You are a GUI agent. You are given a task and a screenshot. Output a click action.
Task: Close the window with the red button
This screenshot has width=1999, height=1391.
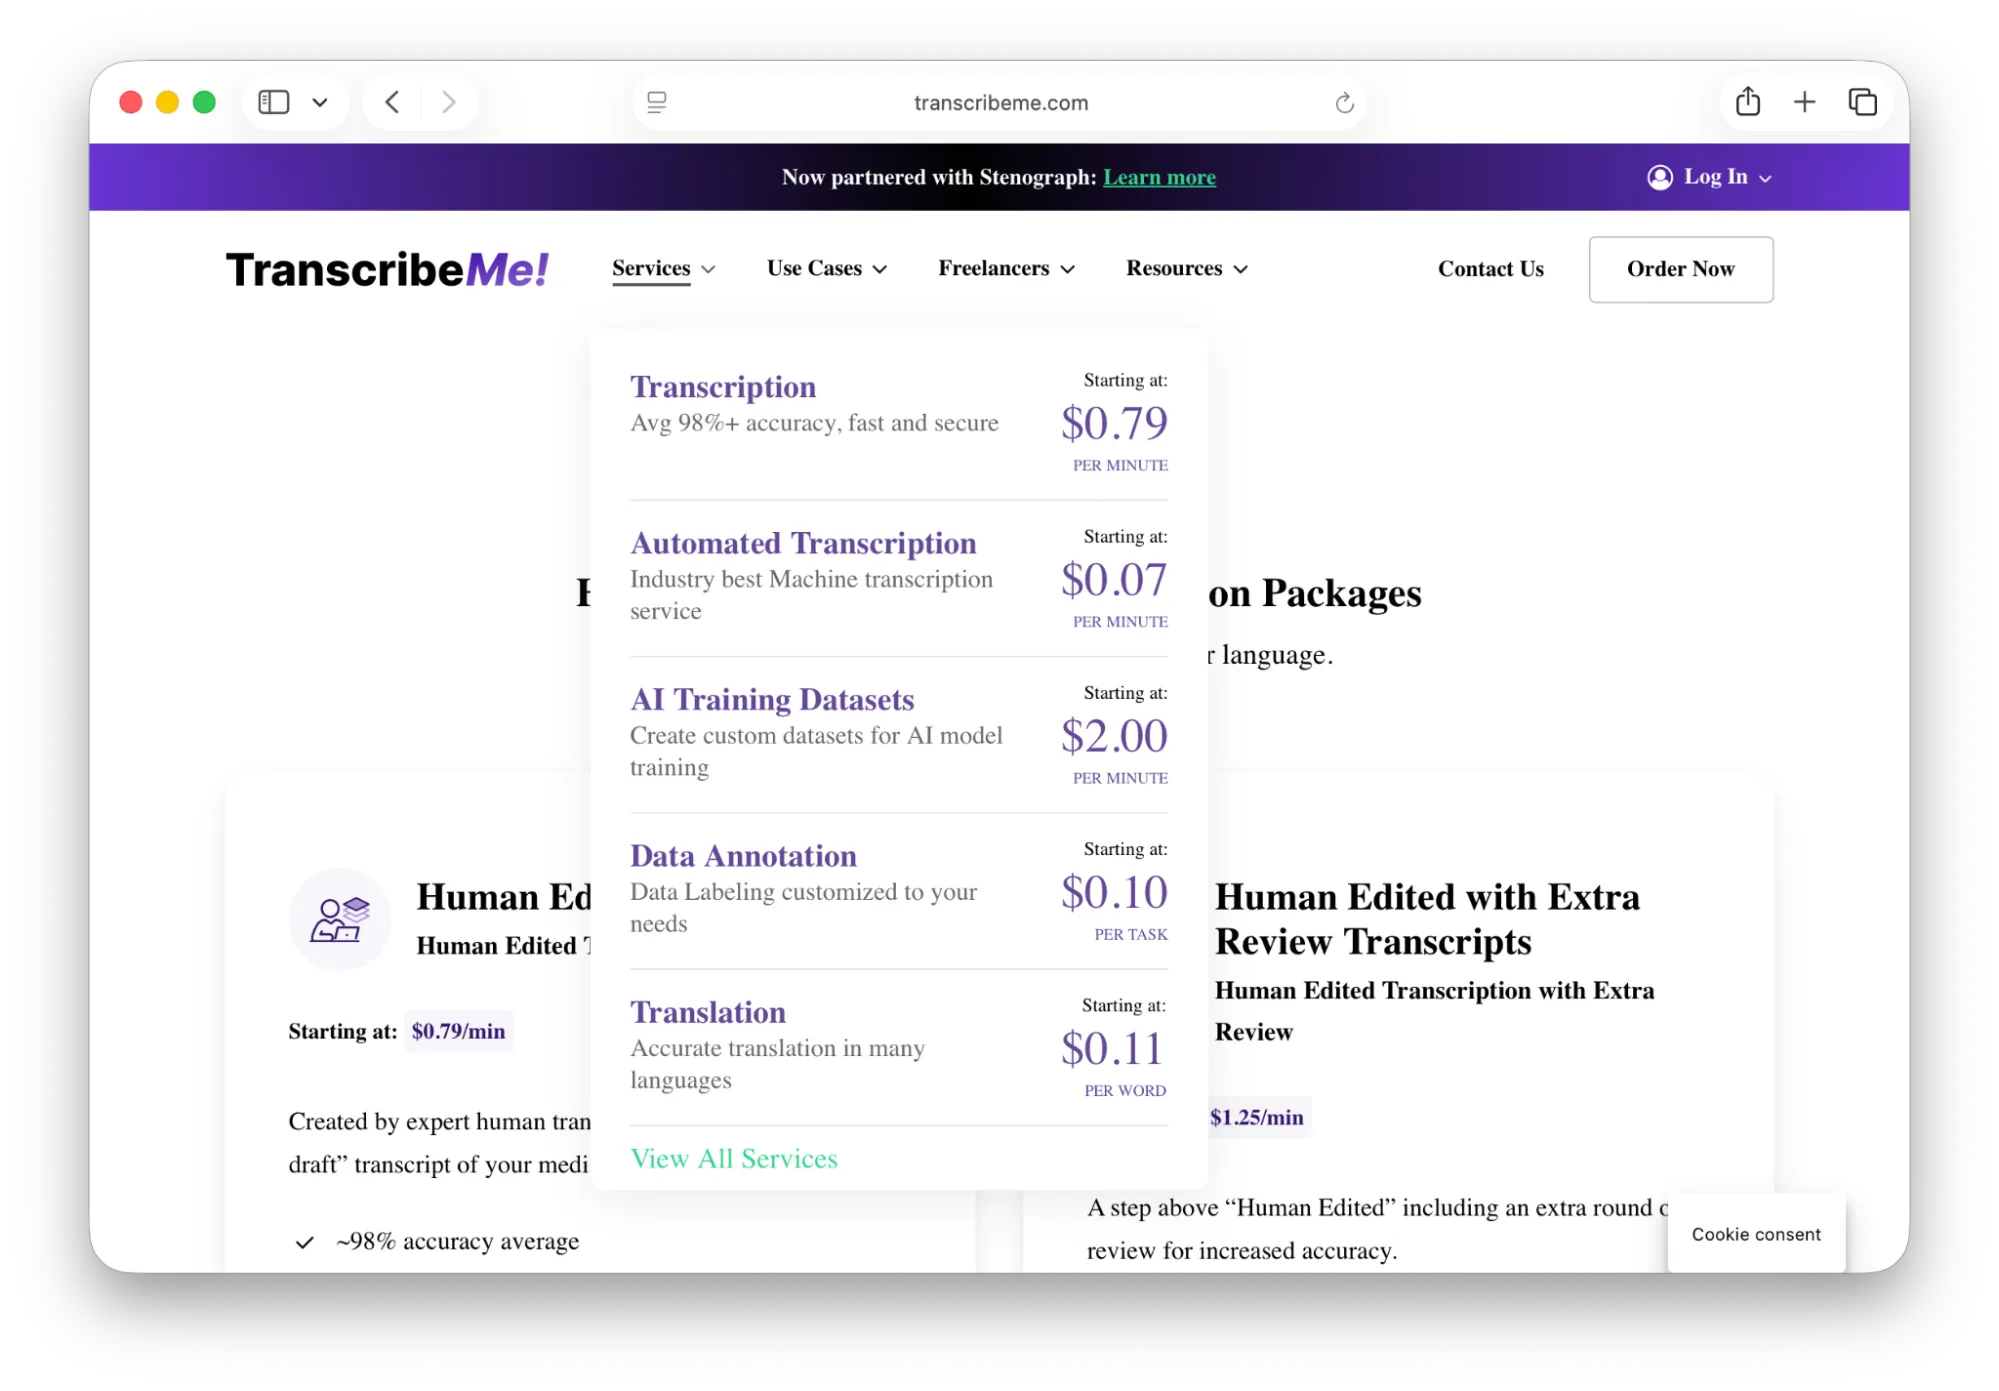[130, 102]
